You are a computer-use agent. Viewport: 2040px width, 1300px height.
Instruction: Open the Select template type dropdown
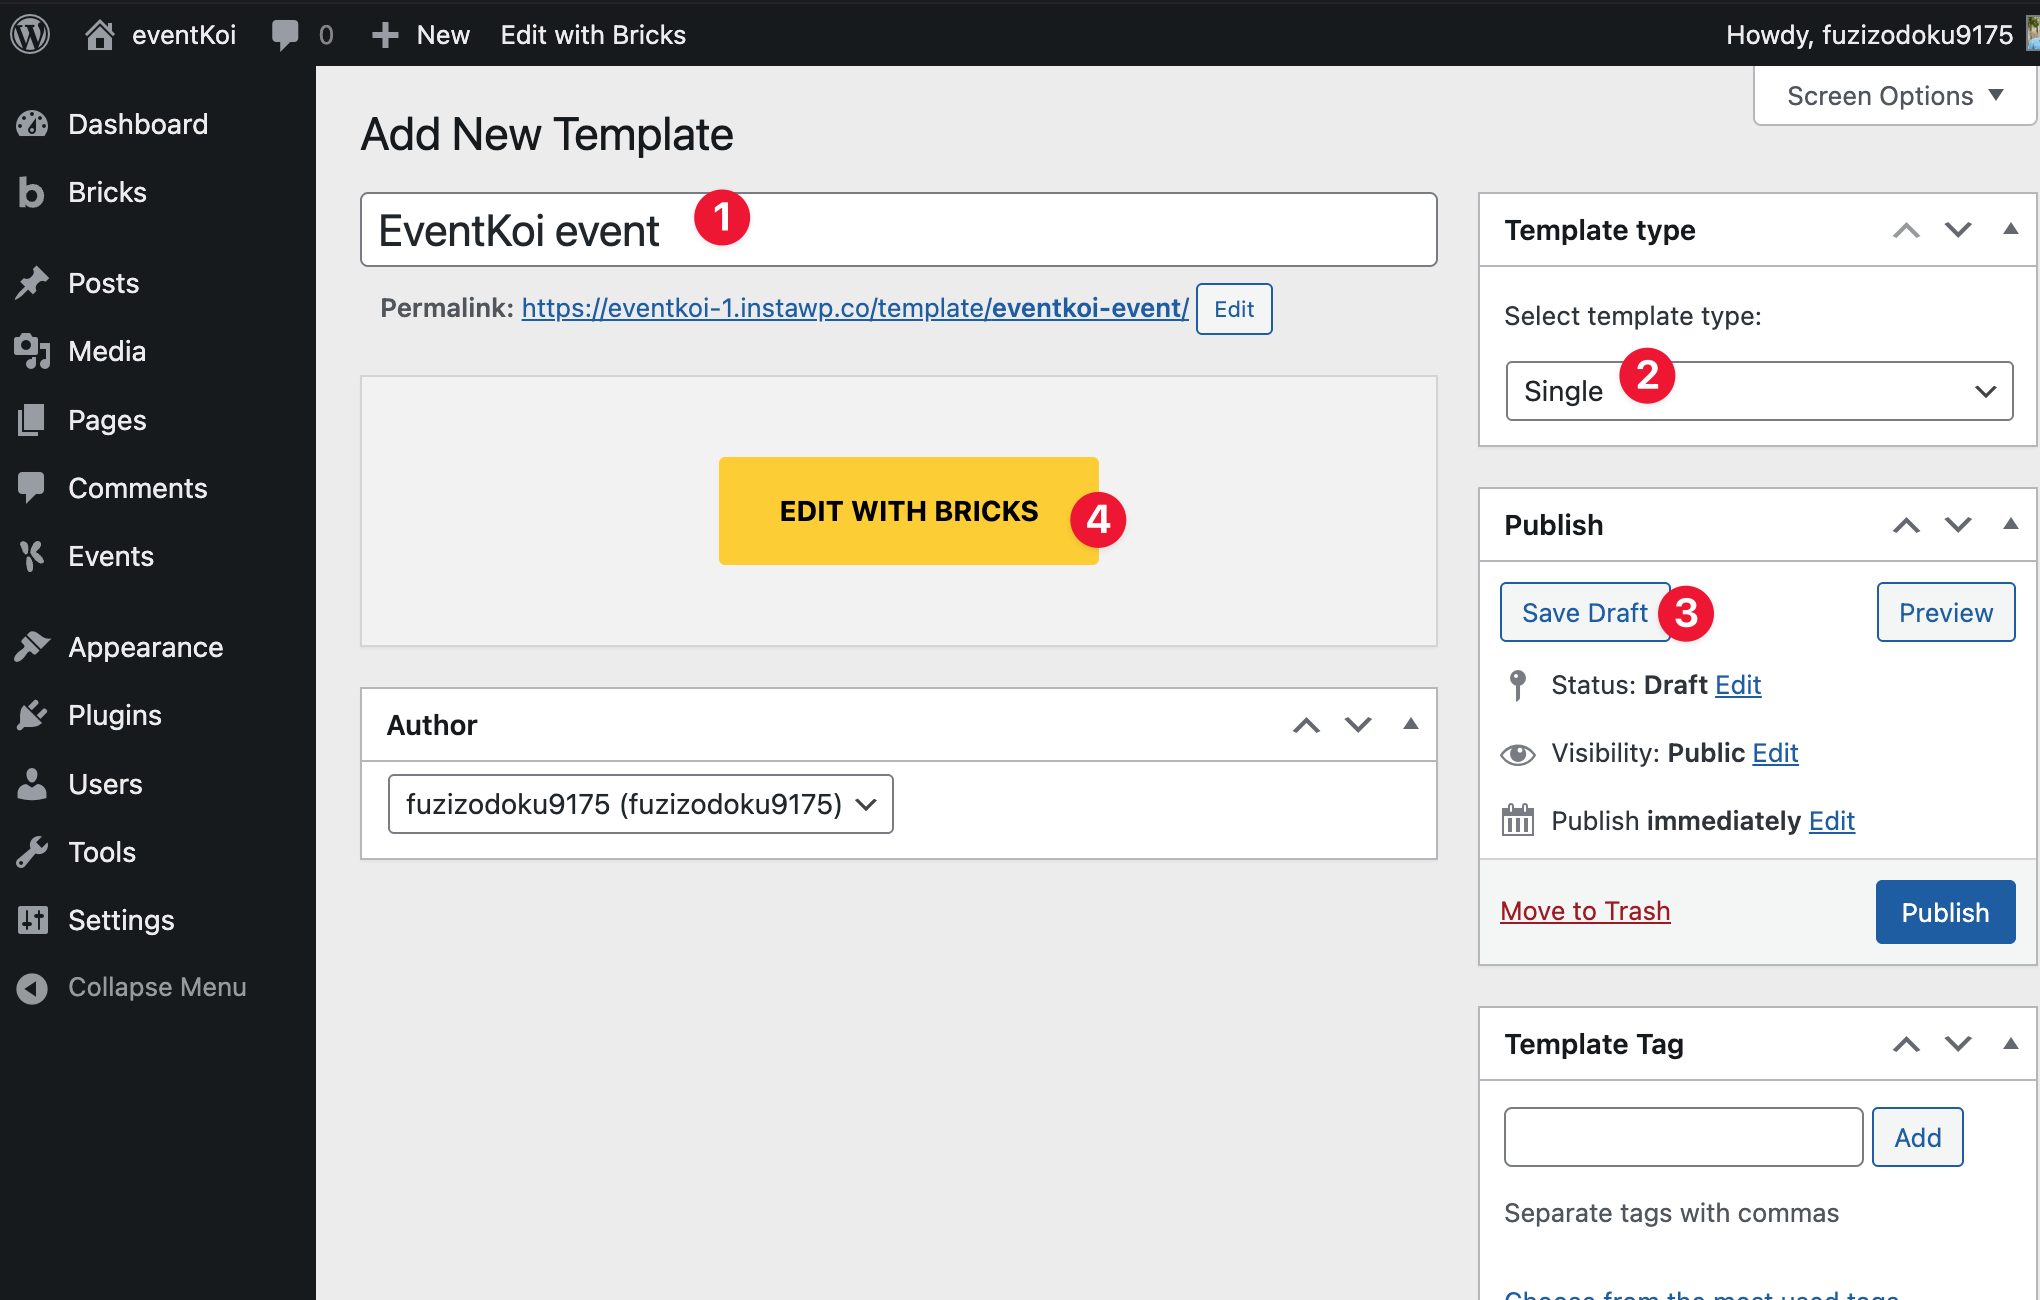1758,391
